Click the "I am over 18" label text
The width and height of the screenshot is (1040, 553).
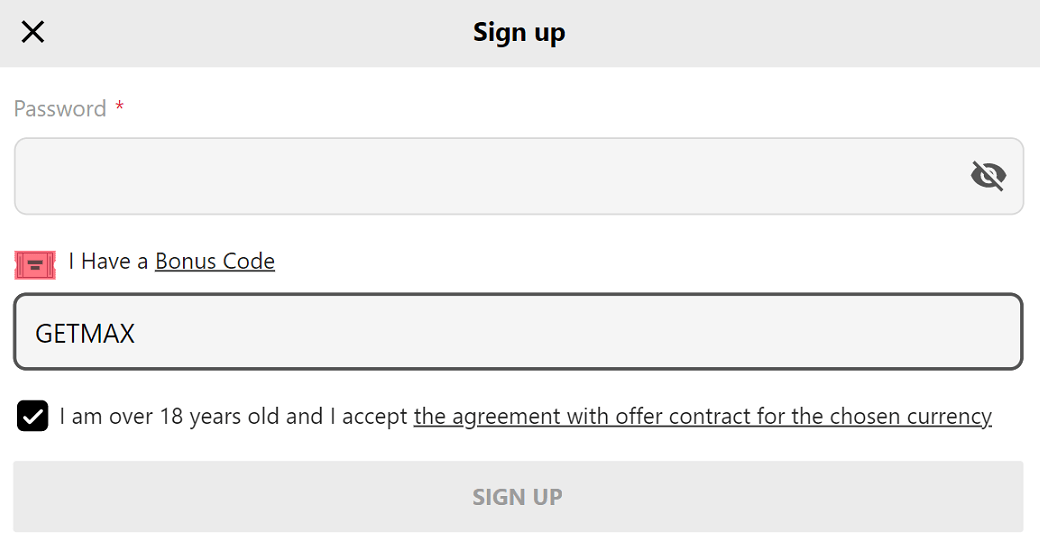[x=121, y=416]
